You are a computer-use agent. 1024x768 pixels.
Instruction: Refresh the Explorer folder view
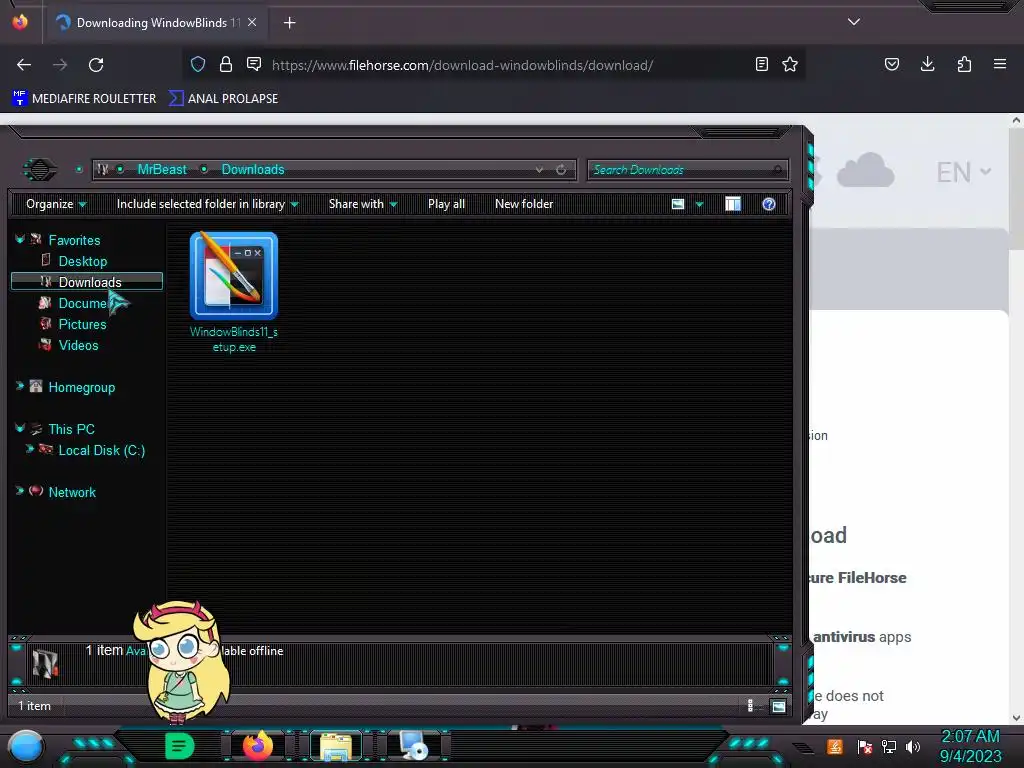(561, 170)
